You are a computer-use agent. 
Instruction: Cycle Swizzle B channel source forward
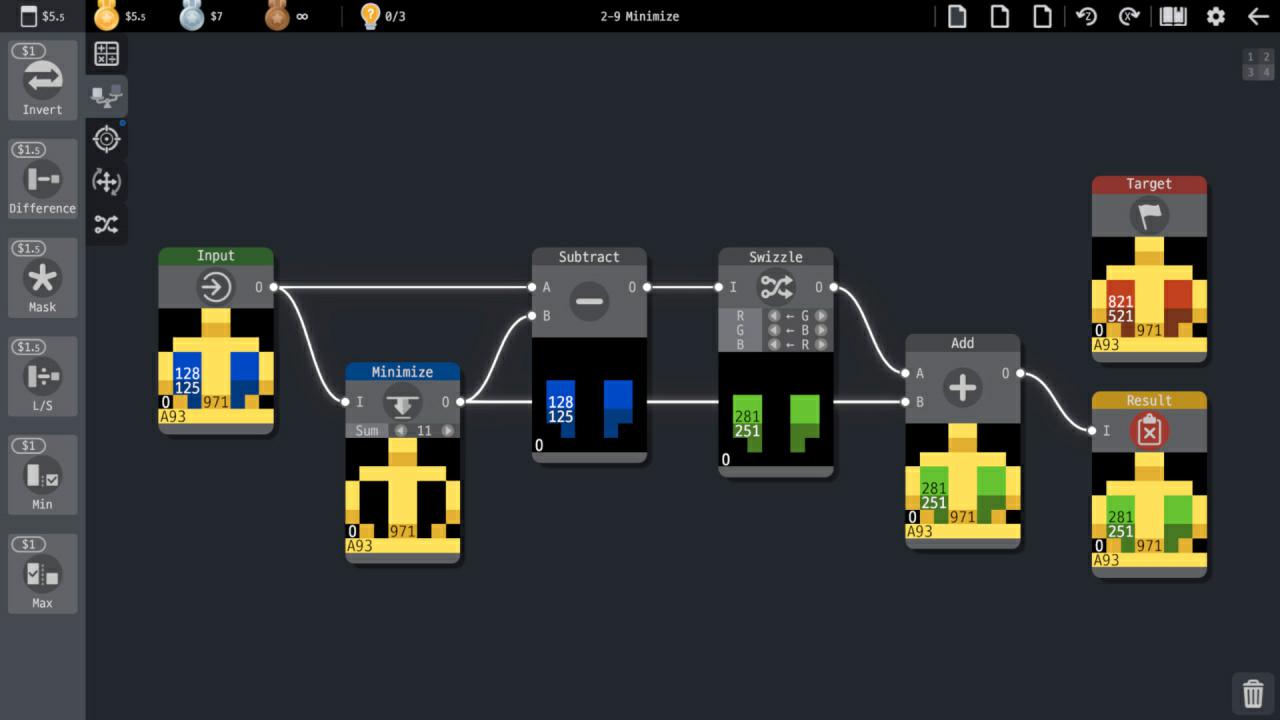pos(821,344)
